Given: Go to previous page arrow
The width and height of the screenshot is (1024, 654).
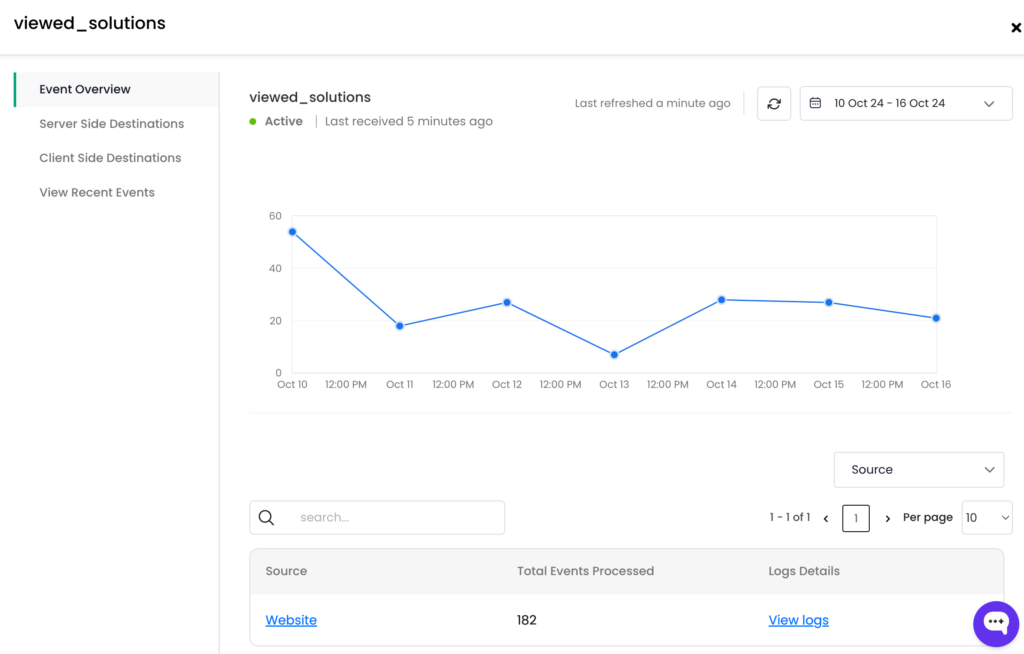Looking at the screenshot, I should [826, 518].
